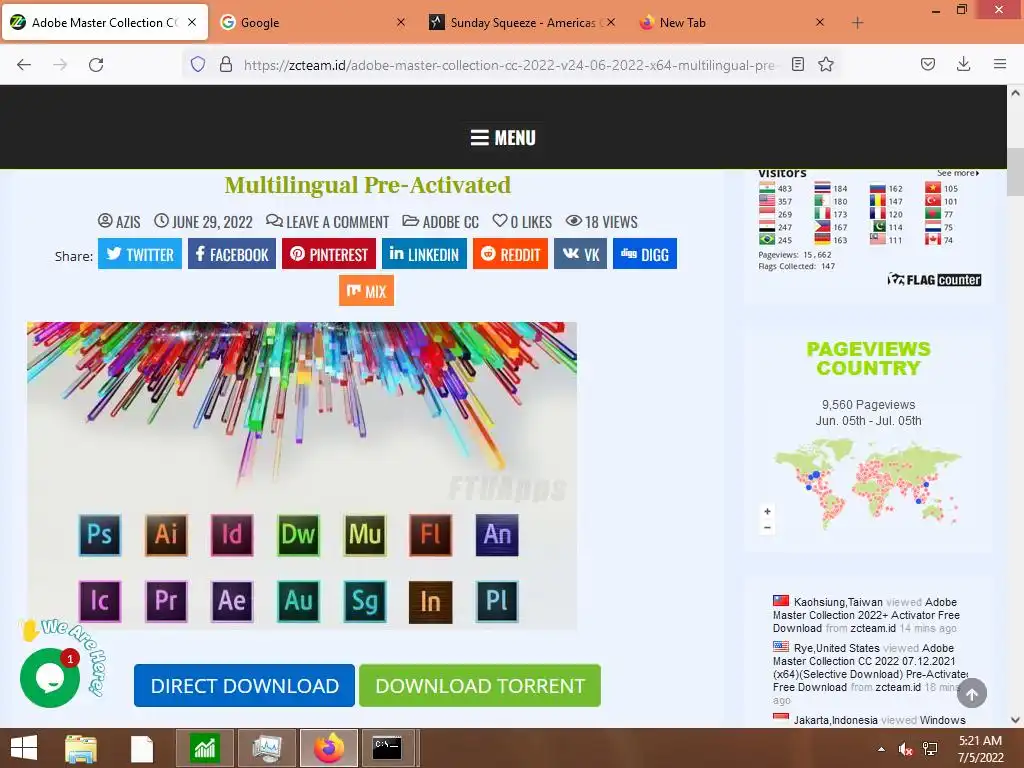Viewport: 1024px width, 768px height.
Task: Open the Firefox application hamburger menu
Action: tap(999, 64)
